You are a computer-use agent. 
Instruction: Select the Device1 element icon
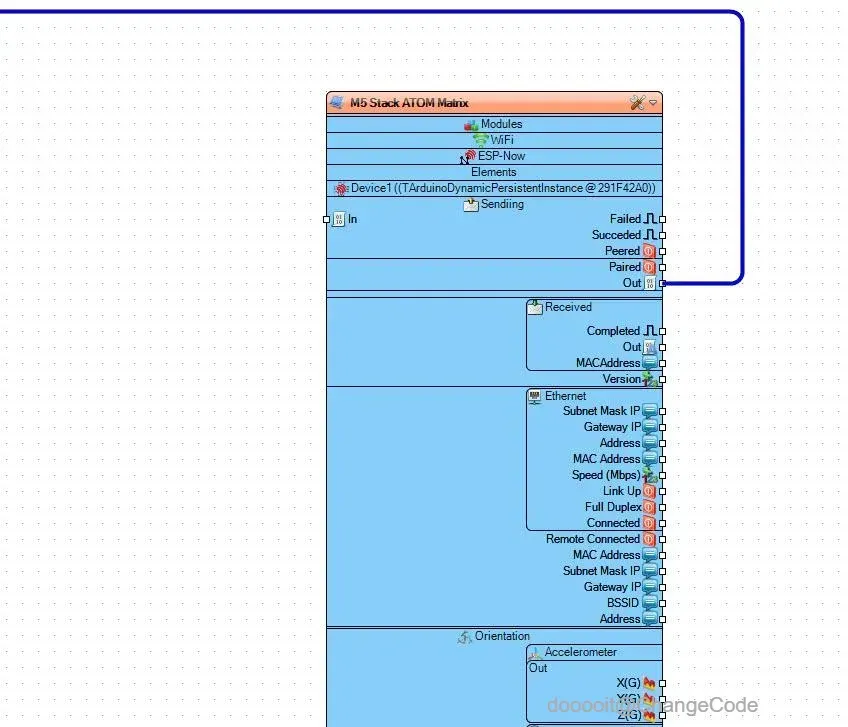point(341,189)
